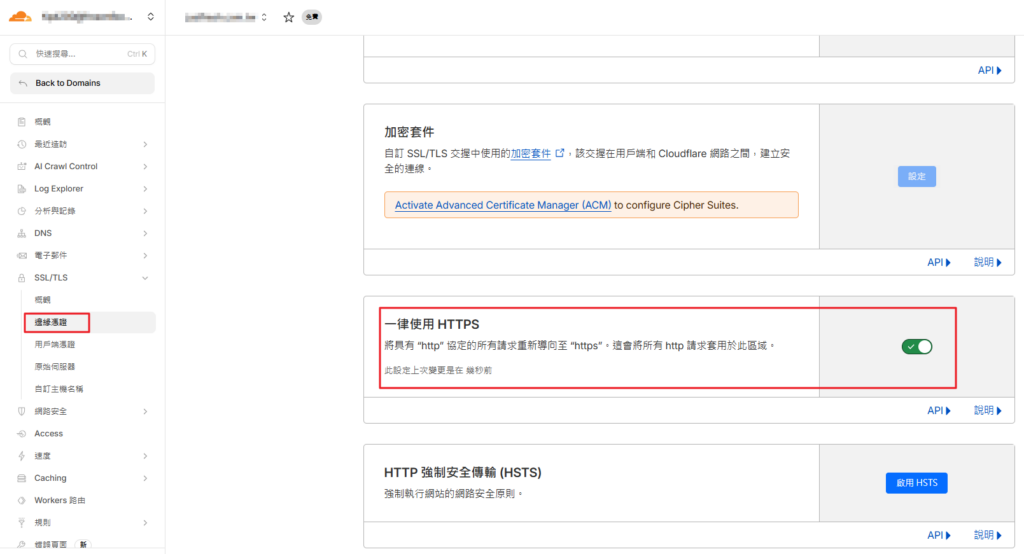The height and width of the screenshot is (554, 1024).
Task: Open 自訂主機名稱 page
Action: pos(59,389)
